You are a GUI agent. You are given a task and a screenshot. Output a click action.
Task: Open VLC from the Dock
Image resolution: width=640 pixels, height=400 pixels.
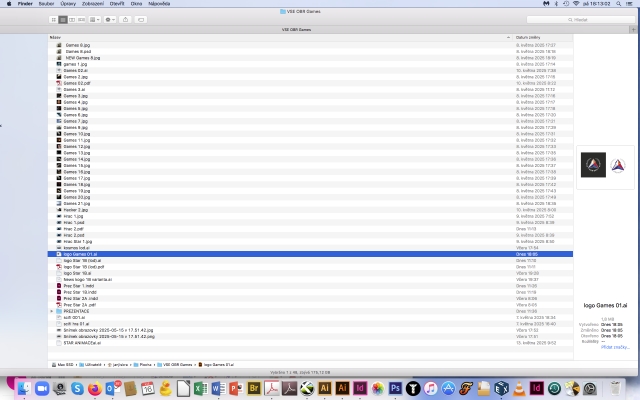pos(519,389)
